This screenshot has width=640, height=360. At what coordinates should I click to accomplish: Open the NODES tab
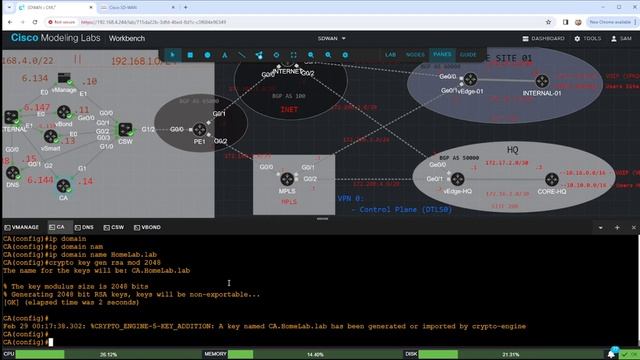(415, 54)
